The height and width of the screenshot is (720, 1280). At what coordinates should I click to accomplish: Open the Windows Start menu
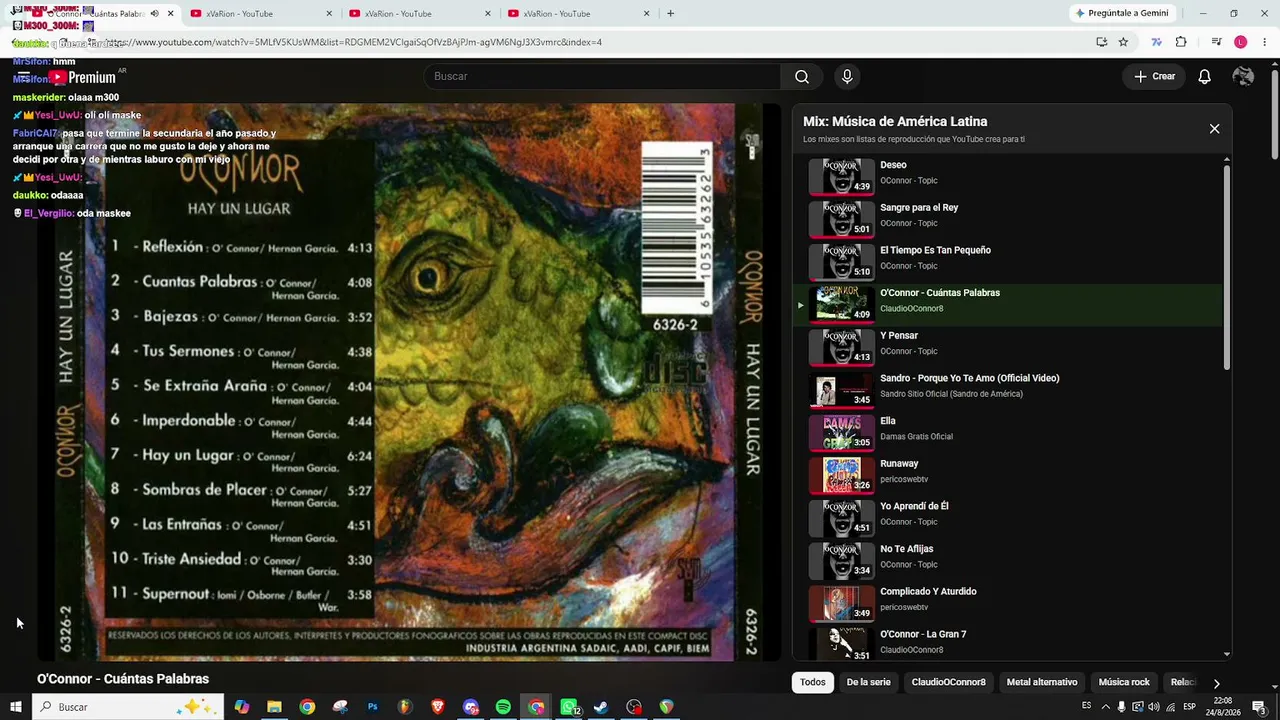coord(16,707)
